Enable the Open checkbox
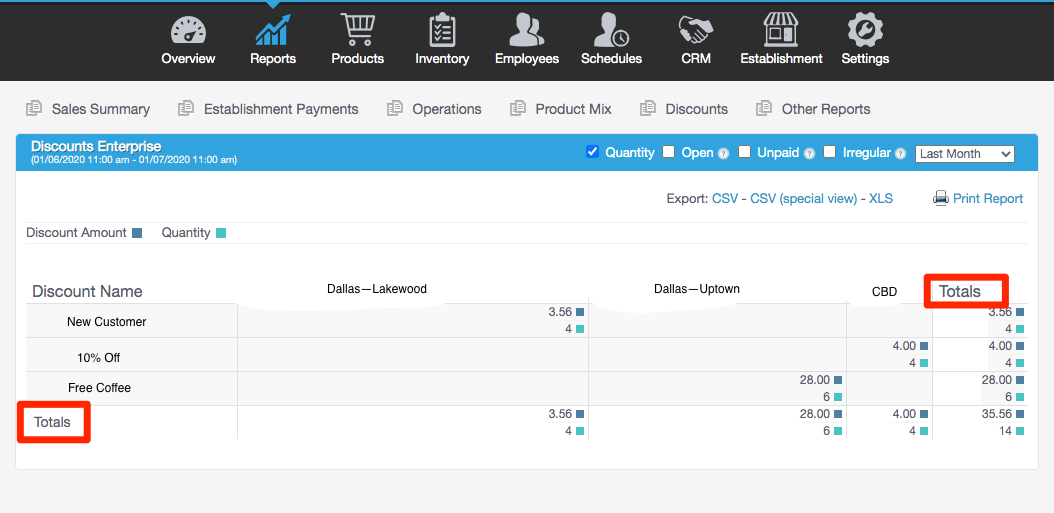 pos(668,152)
